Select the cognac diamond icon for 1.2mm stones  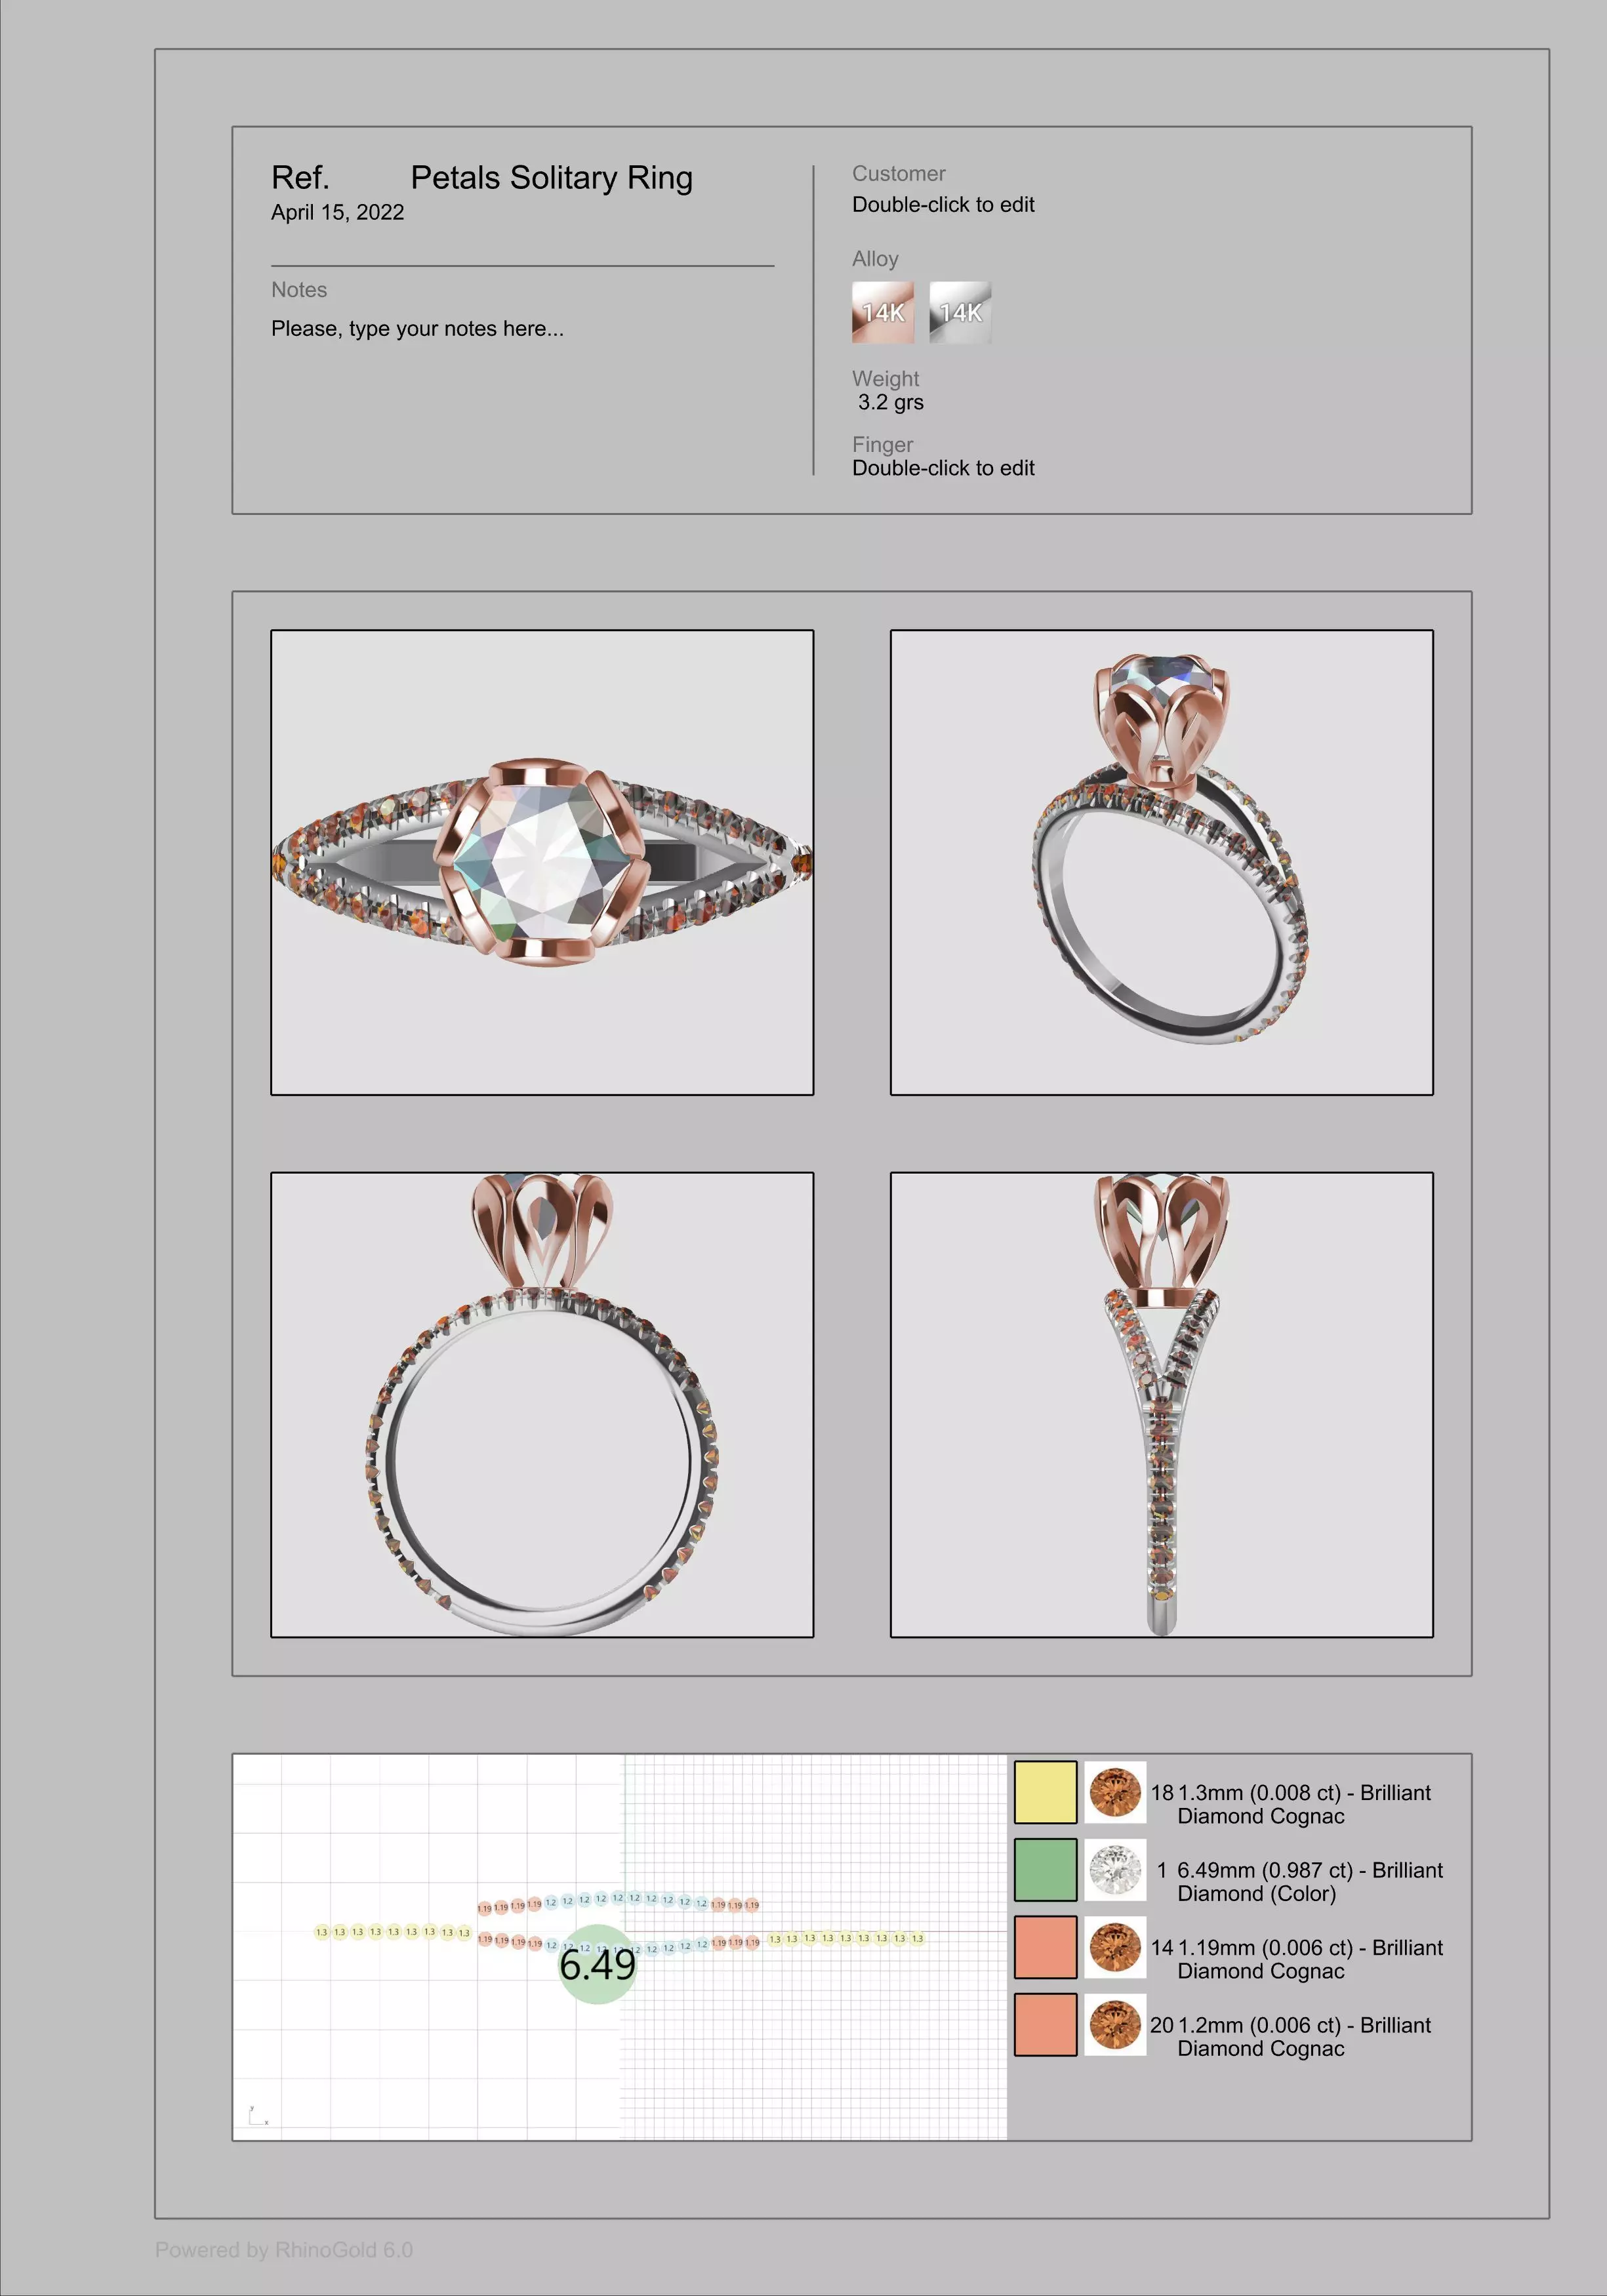1115,2025
